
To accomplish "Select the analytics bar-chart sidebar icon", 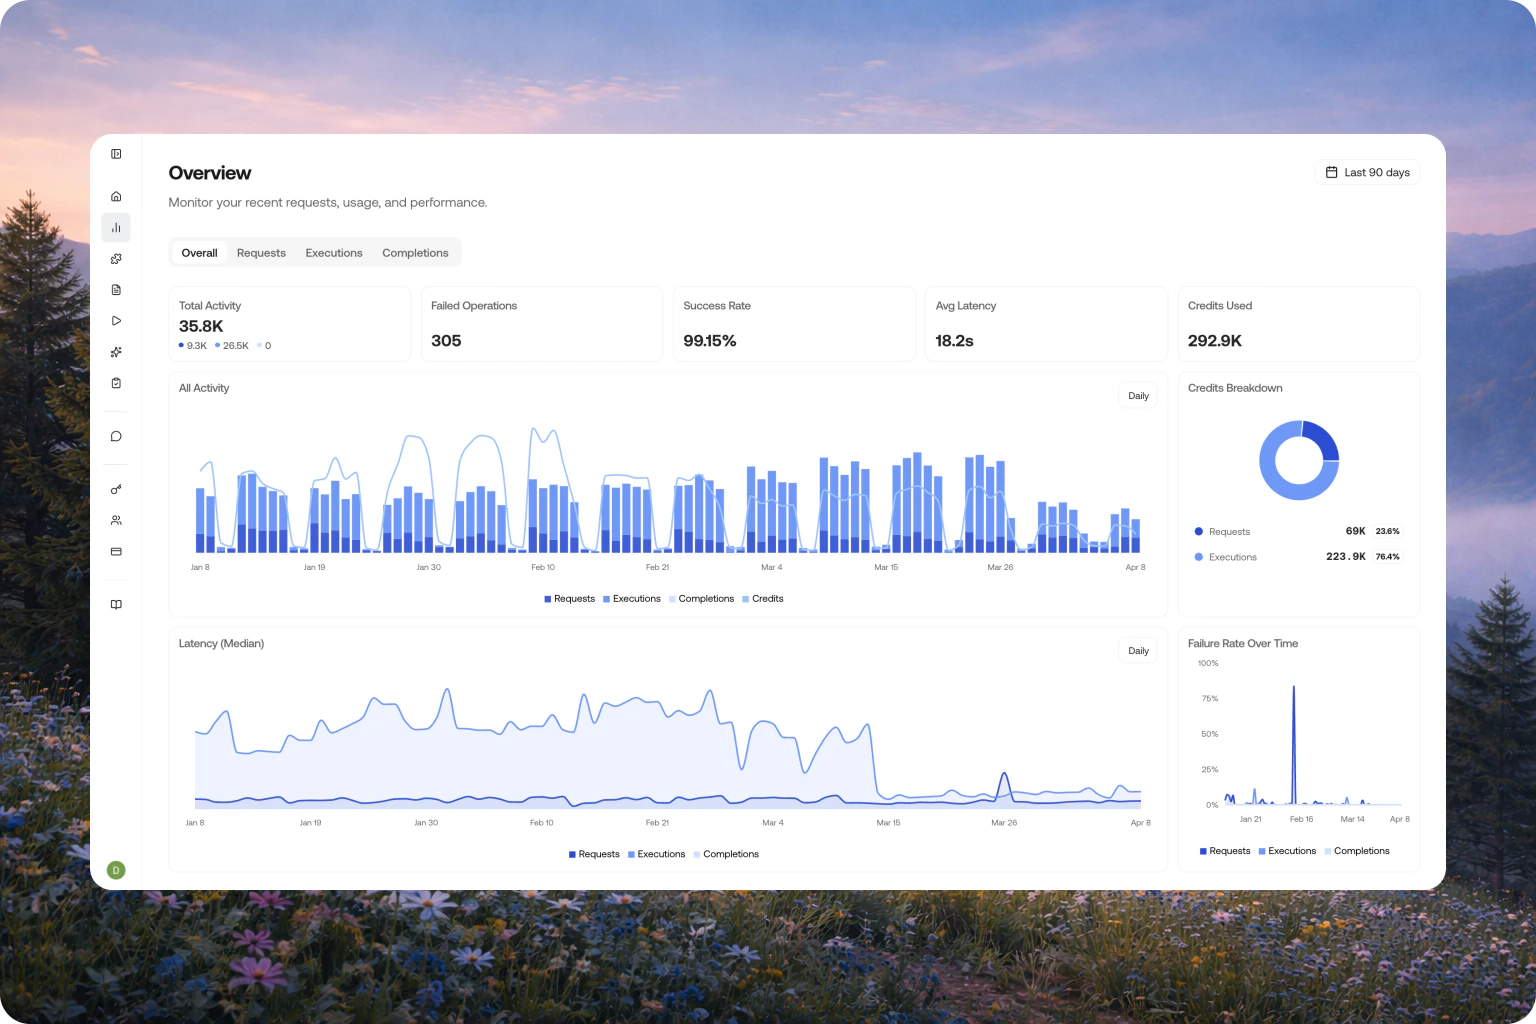I will pyautogui.click(x=116, y=227).
